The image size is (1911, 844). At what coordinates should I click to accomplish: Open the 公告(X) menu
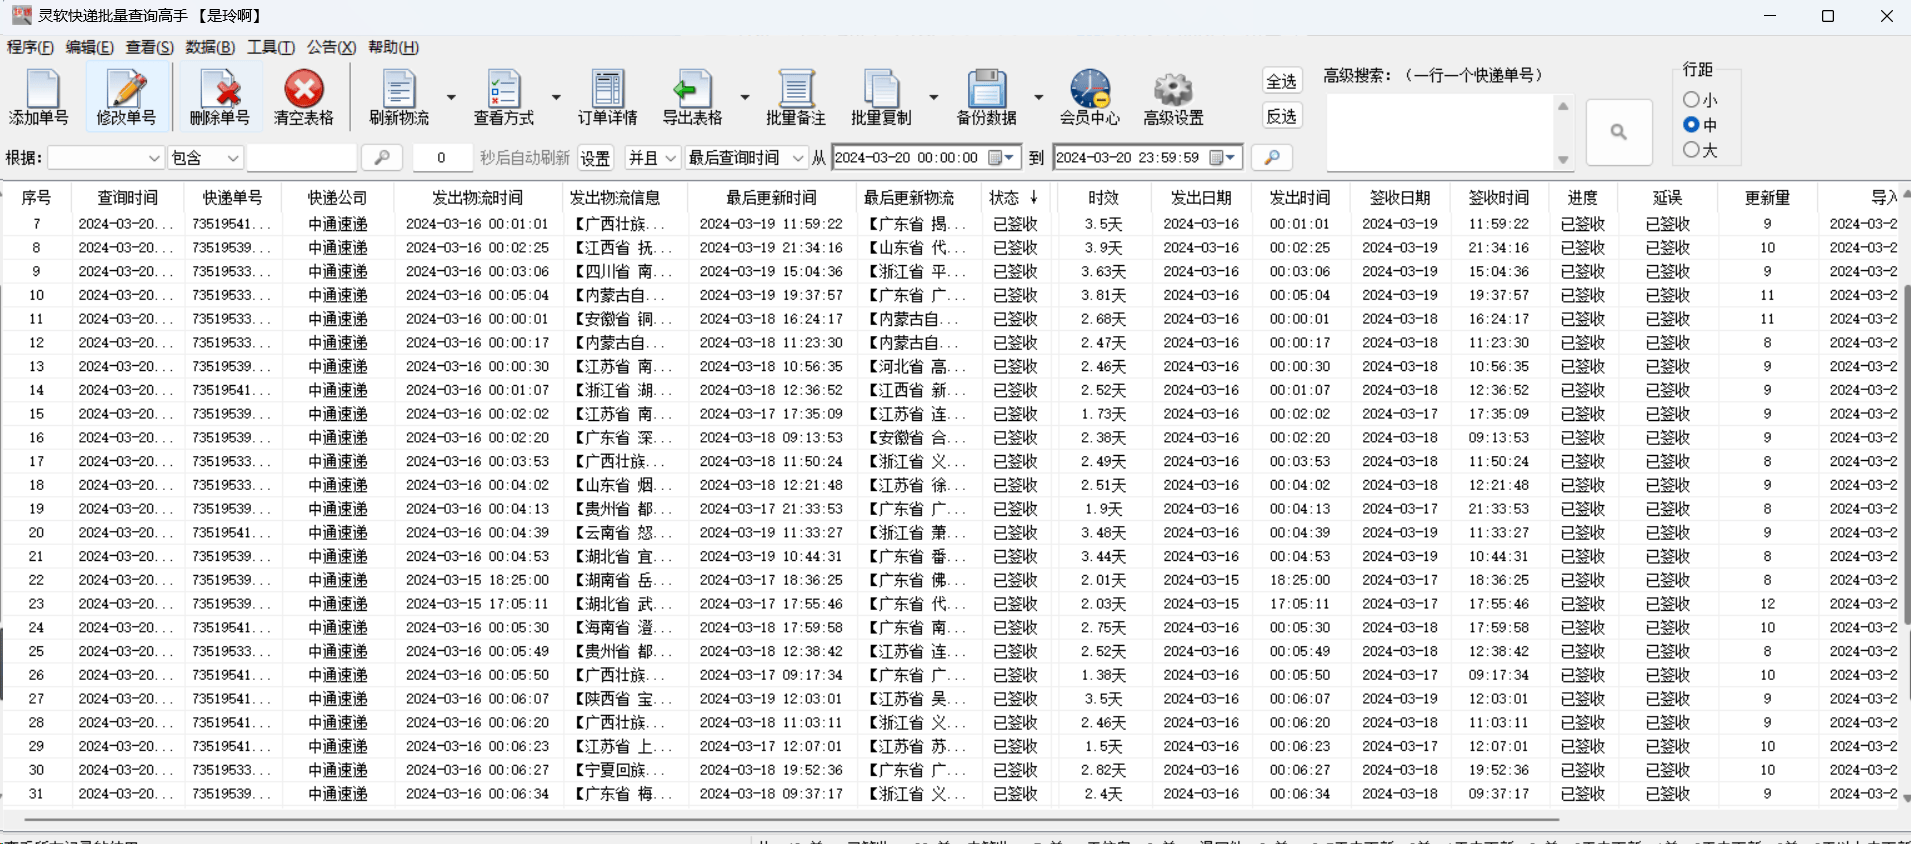tap(331, 47)
